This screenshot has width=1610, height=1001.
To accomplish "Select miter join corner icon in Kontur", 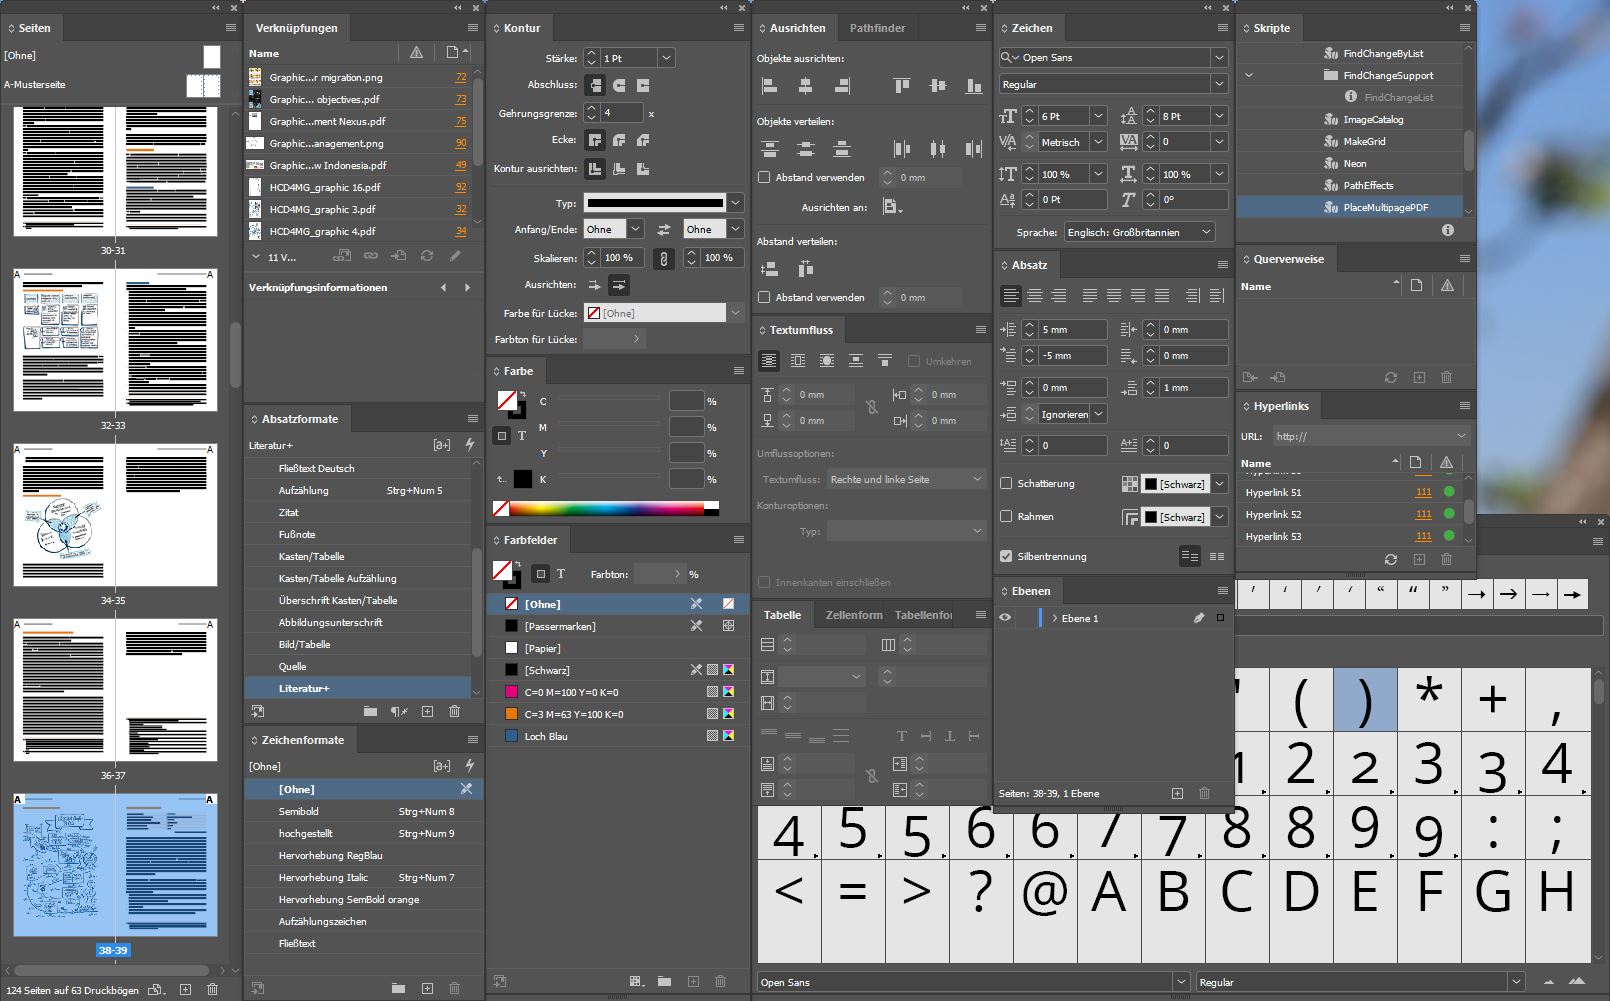I will (595, 140).
